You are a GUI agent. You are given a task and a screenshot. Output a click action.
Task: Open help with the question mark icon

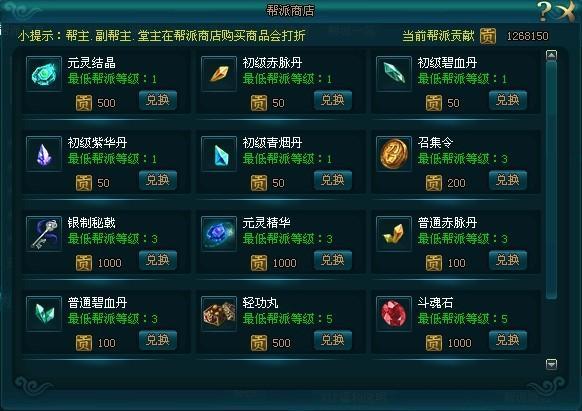(544, 10)
